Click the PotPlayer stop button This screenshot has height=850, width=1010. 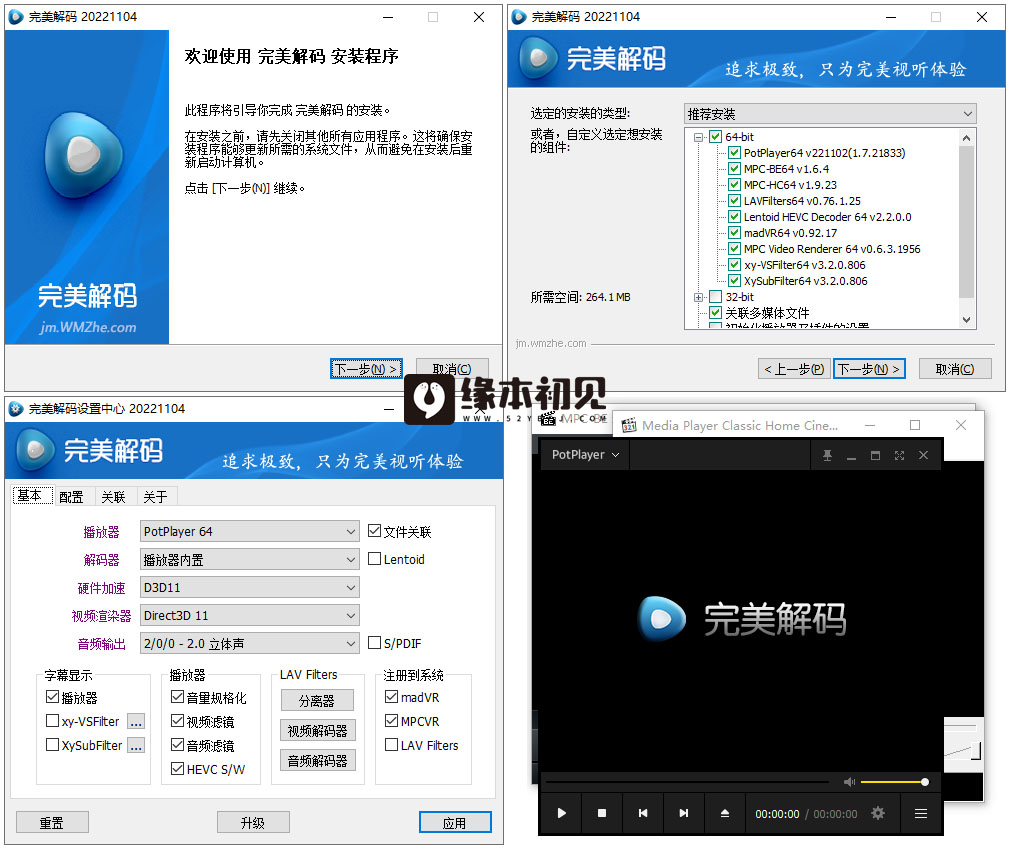tap(602, 813)
